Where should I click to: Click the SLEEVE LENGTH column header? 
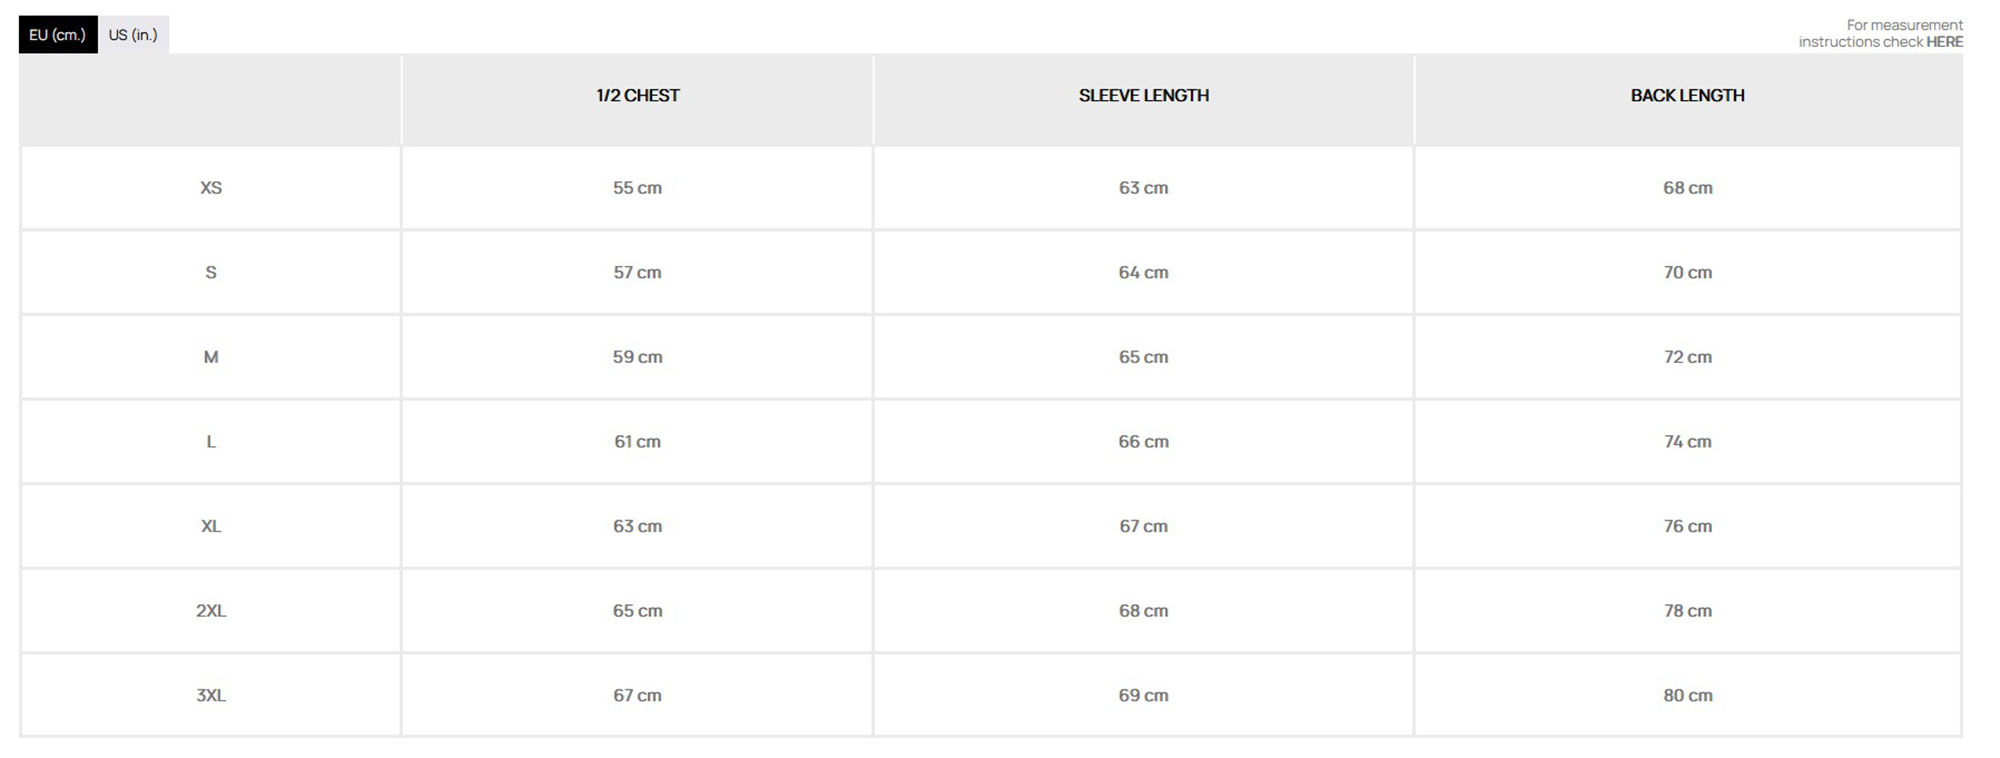coord(1143,96)
